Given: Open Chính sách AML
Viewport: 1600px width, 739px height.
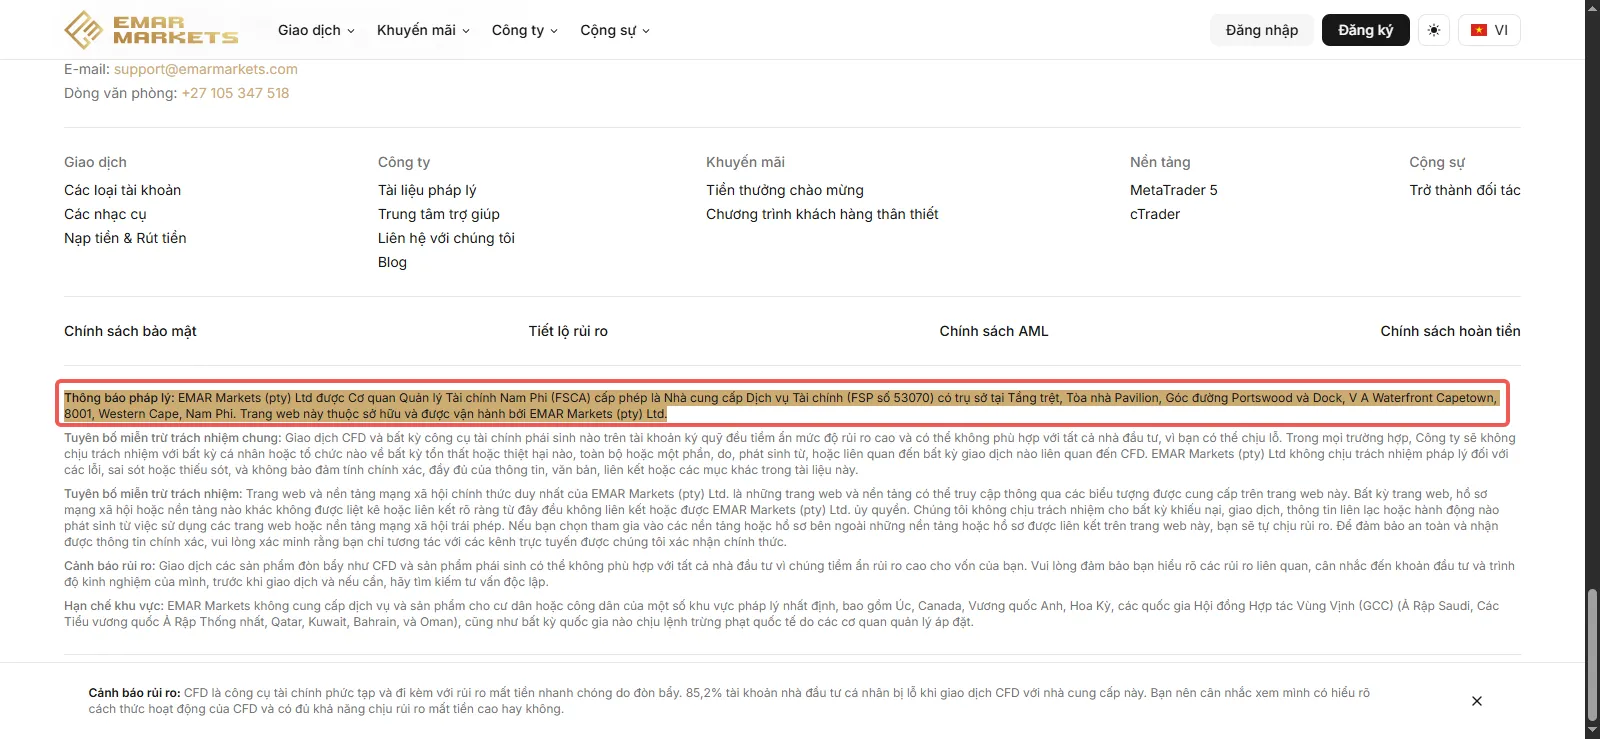Looking at the screenshot, I should pos(994,331).
